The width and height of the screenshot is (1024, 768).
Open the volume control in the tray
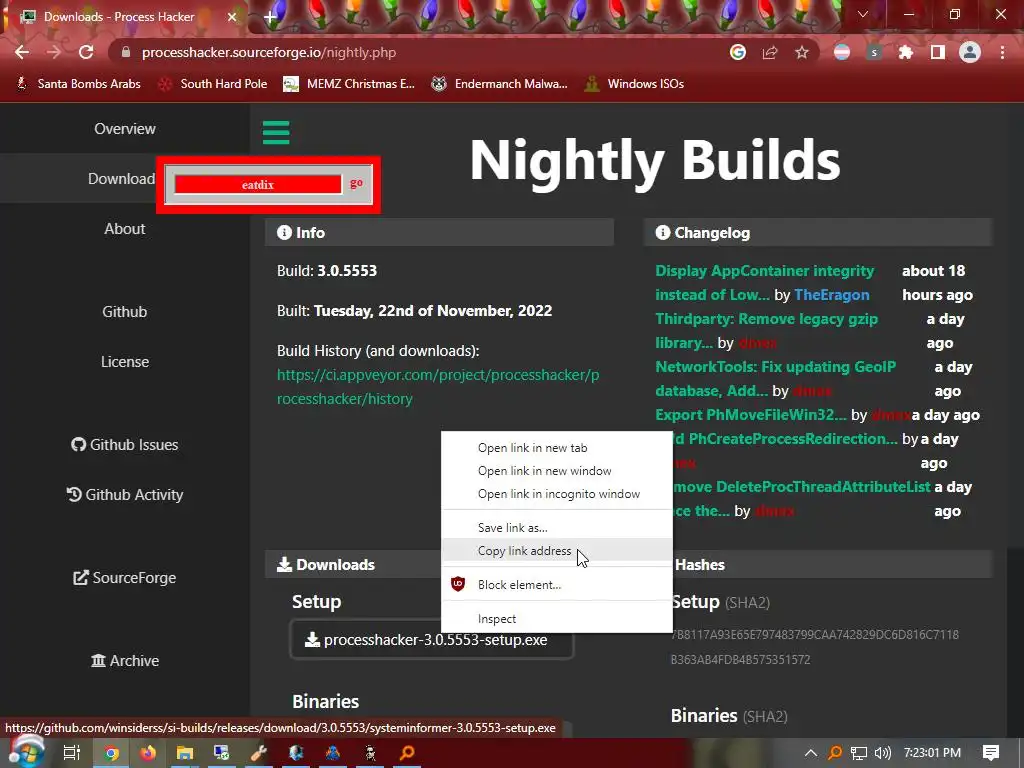pos(883,753)
